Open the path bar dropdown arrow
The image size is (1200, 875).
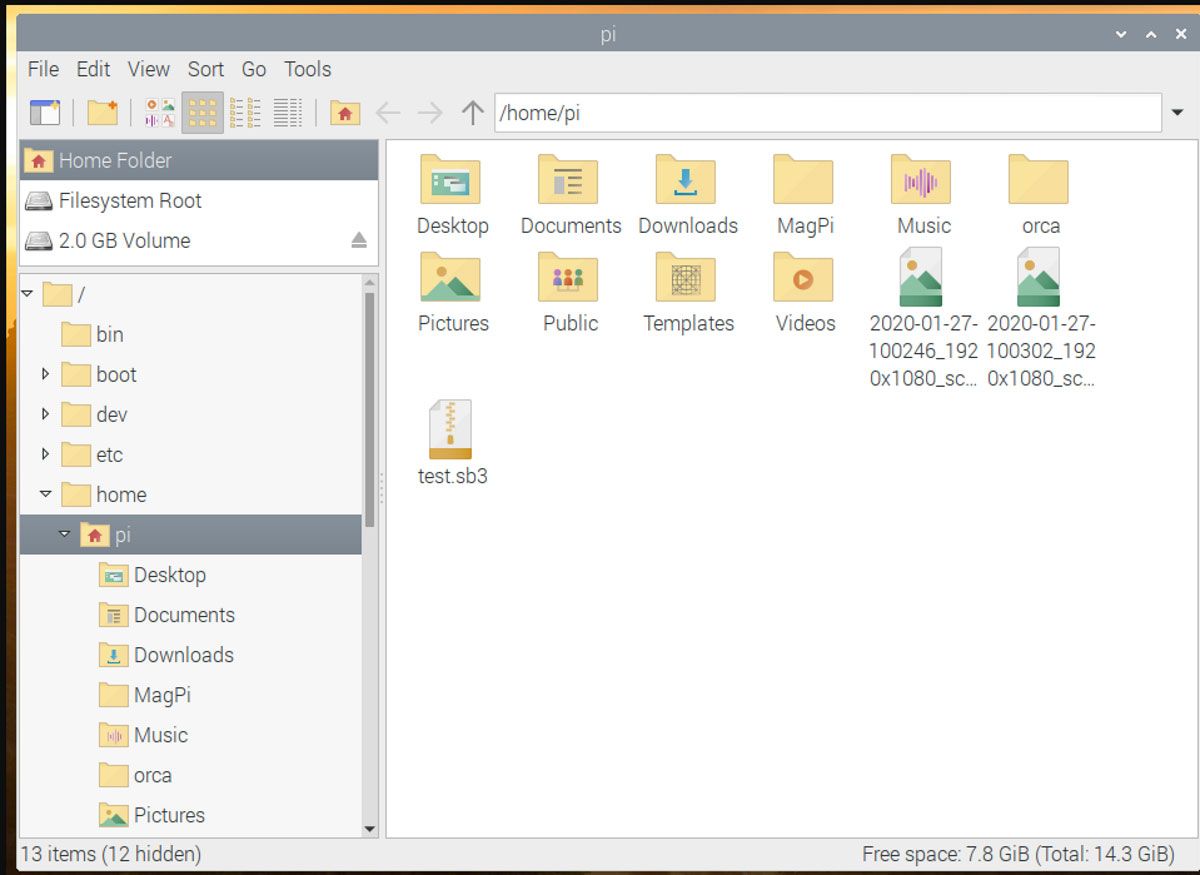(x=1178, y=112)
